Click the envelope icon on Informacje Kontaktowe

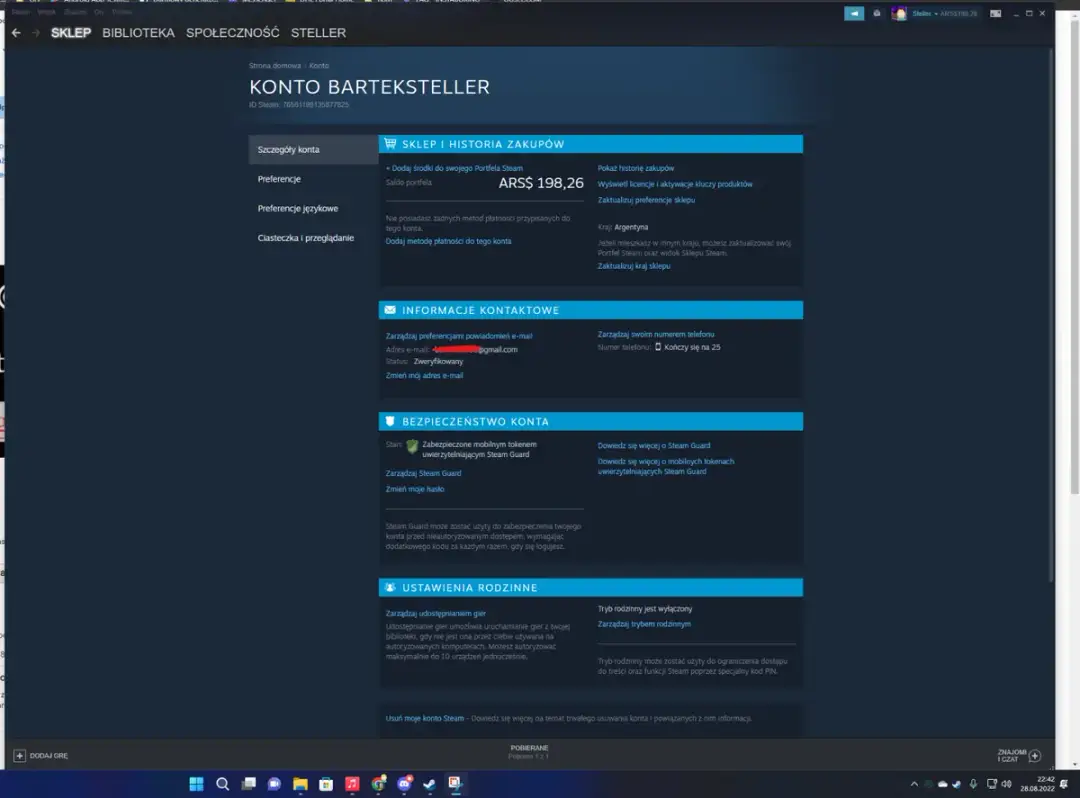389,309
